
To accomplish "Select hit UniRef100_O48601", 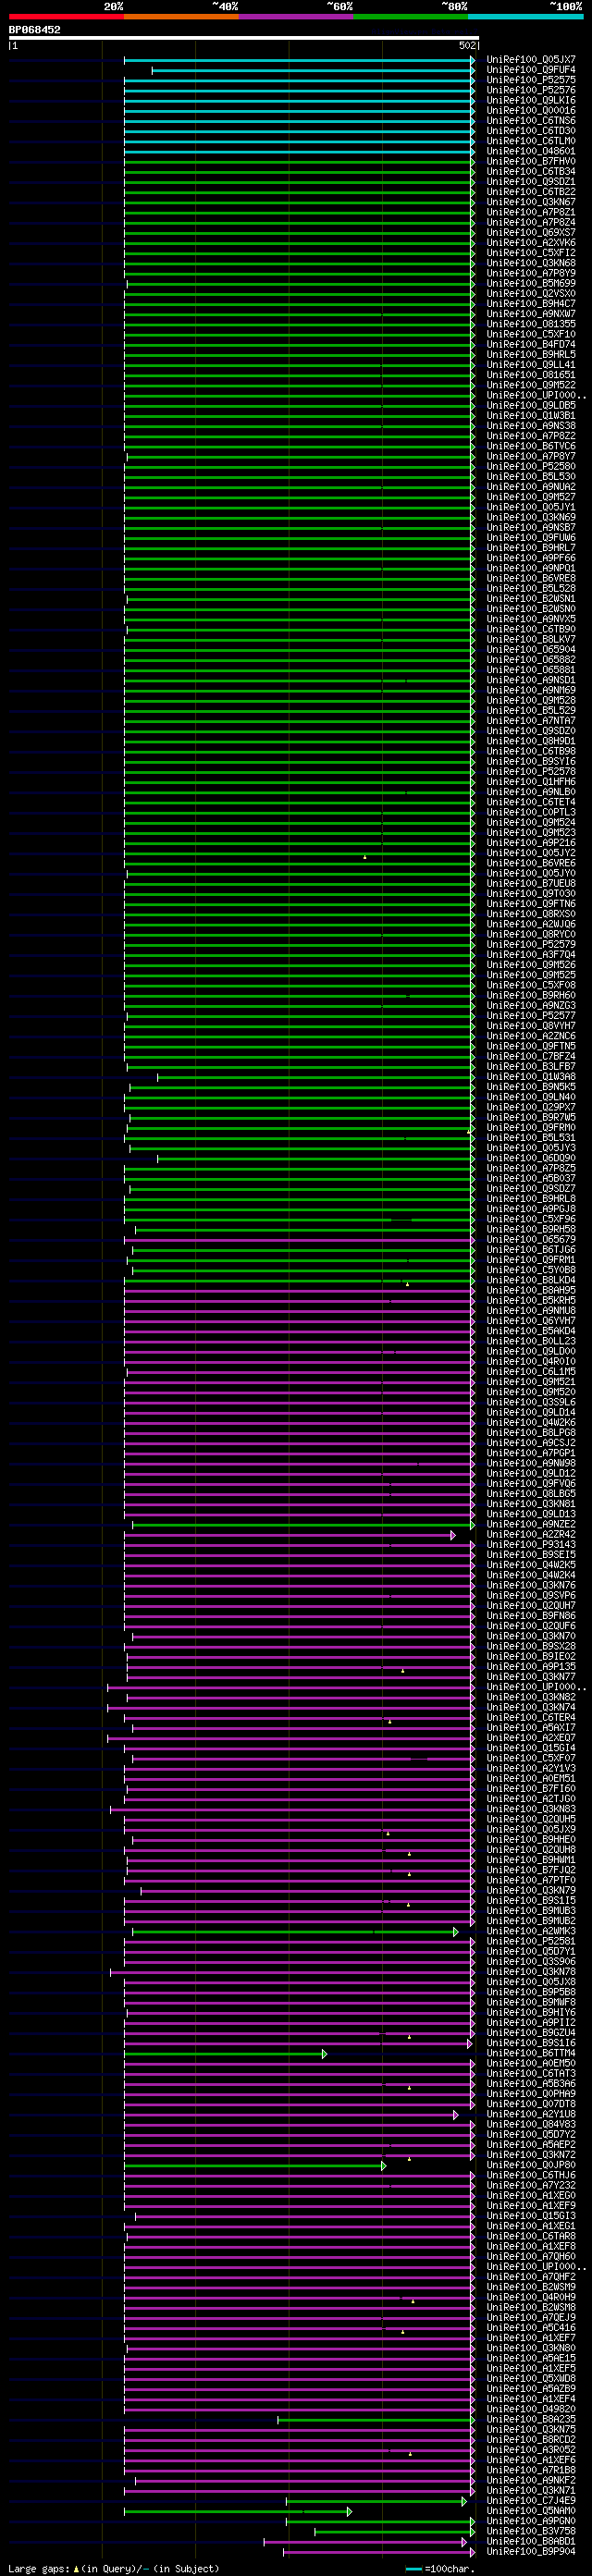I will pyautogui.click(x=531, y=151).
